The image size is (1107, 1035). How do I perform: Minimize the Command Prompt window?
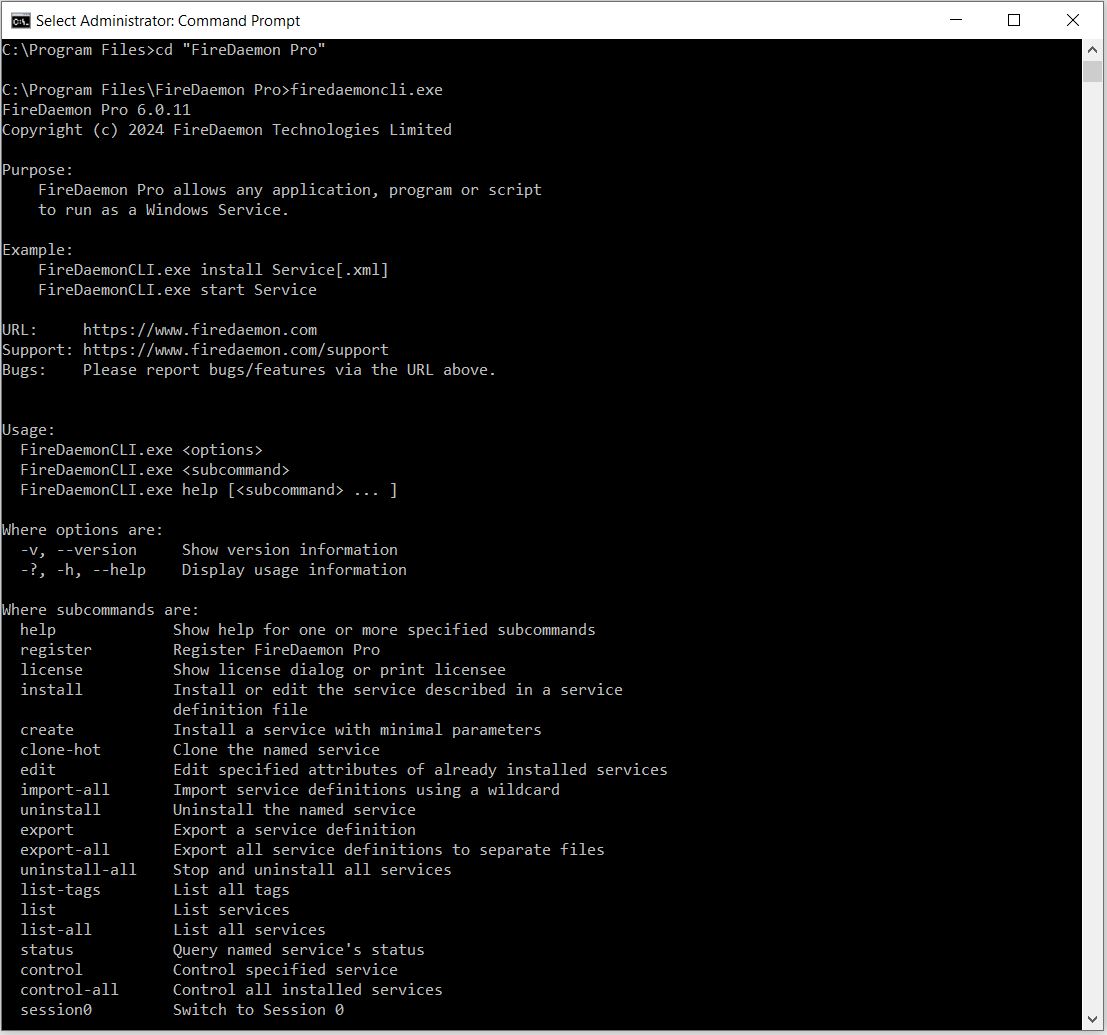pyautogui.click(x=956, y=20)
